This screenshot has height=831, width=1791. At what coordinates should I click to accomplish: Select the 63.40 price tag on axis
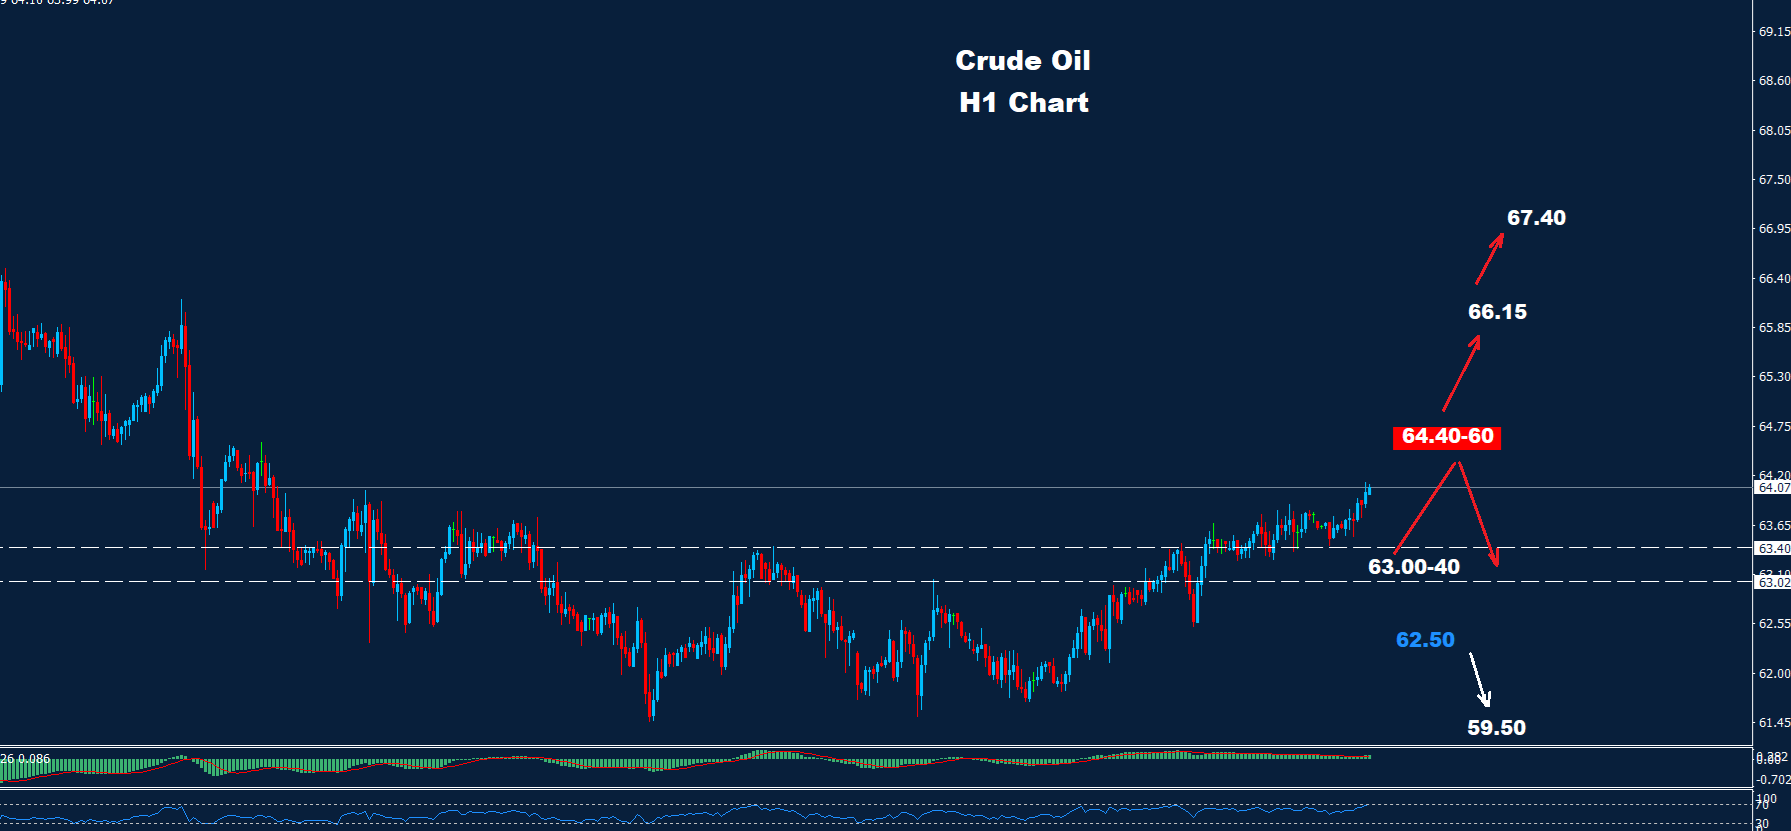pos(1773,548)
